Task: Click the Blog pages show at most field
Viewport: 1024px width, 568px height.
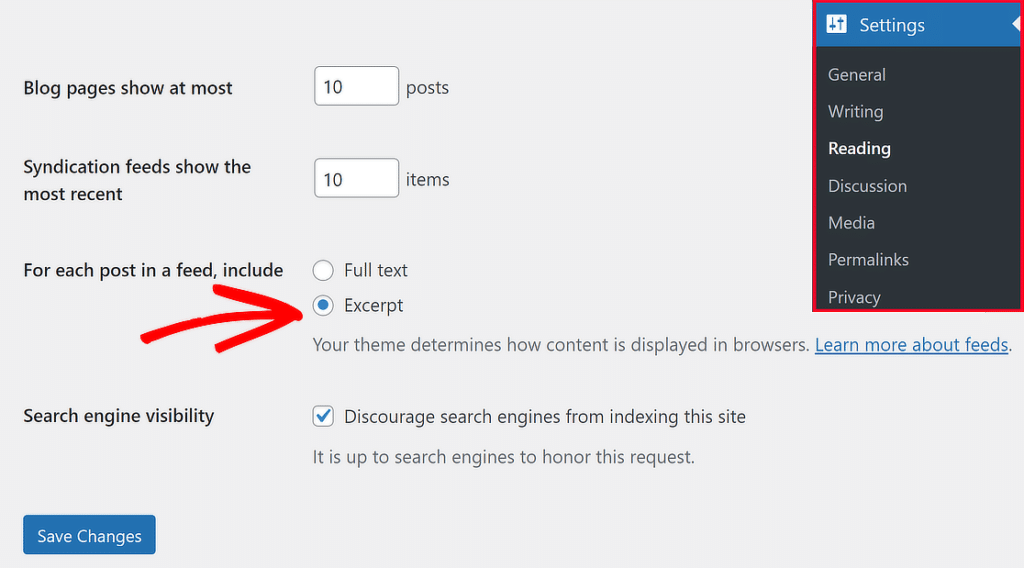Action: click(356, 87)
